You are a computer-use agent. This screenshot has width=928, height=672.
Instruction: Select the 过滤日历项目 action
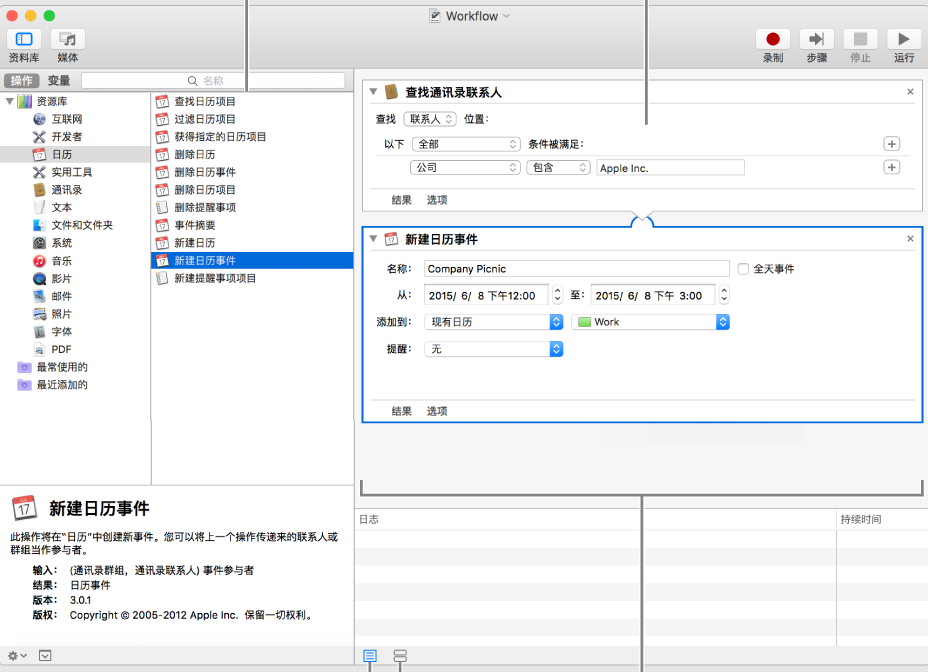(205, 119)
